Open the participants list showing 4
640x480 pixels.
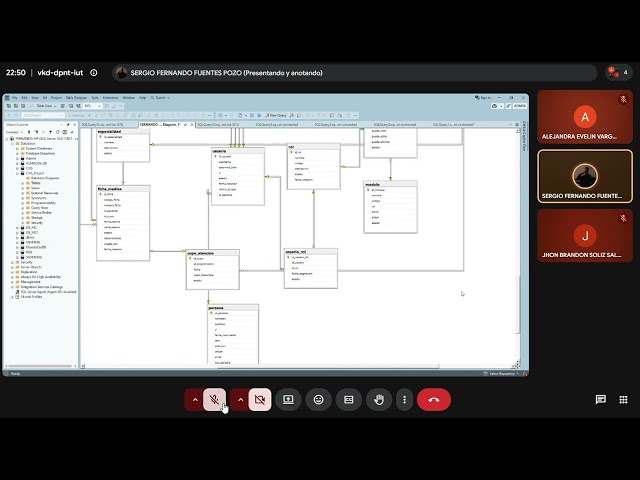619,73
